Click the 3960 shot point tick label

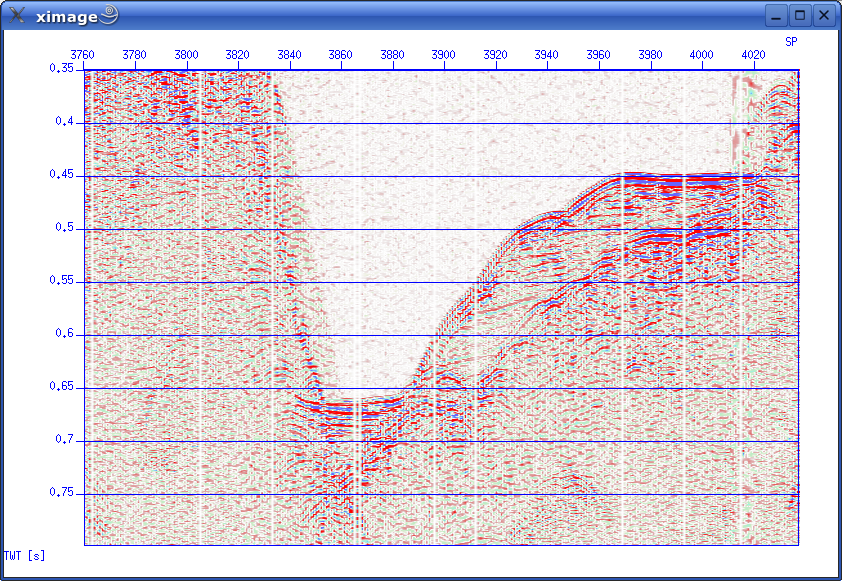click(598, 55)
